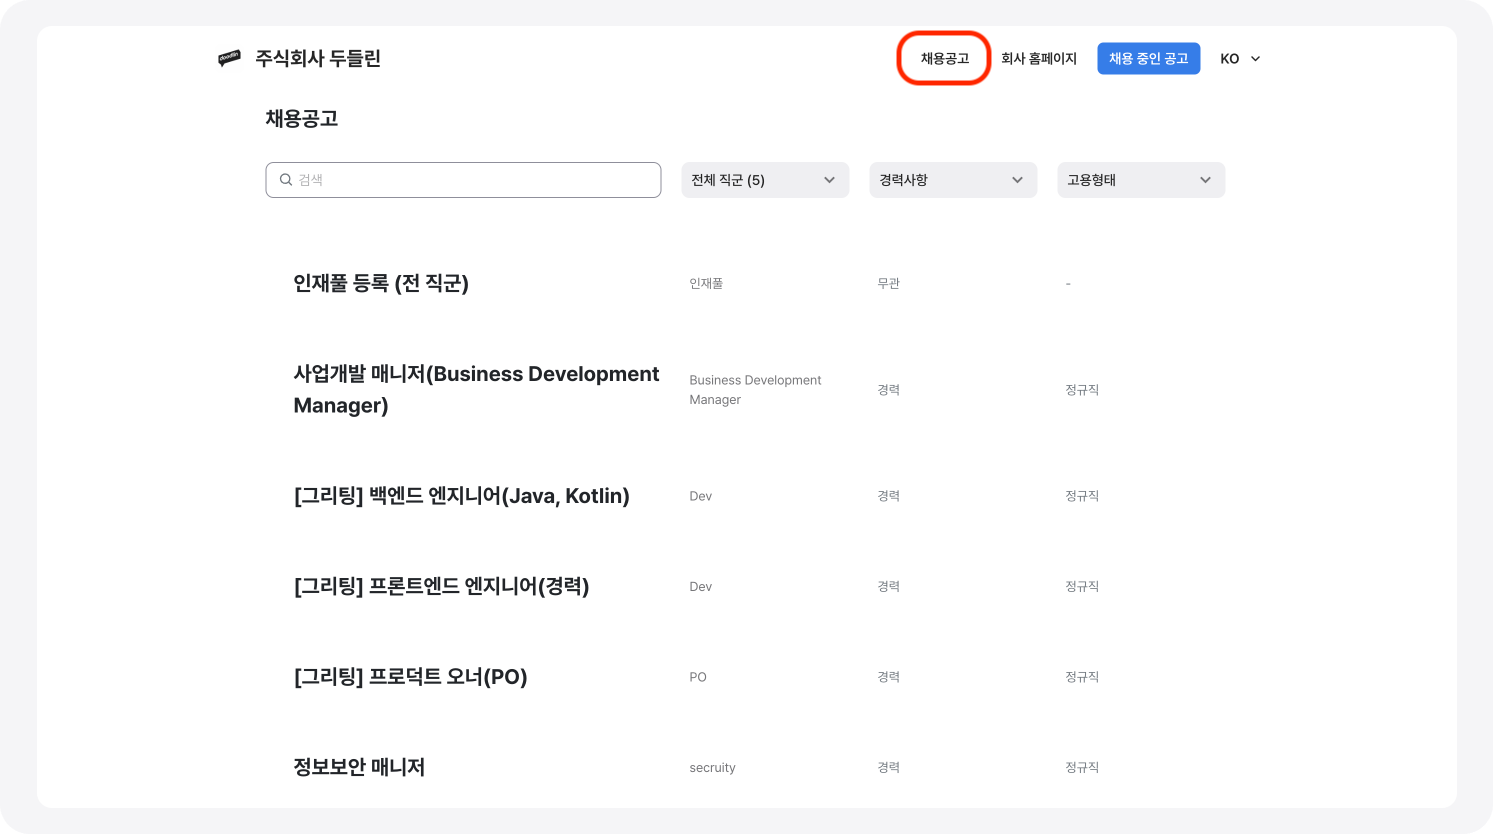Click the KO language label
Screen dimensions: 1493x834
click(x=1228, y=58)
